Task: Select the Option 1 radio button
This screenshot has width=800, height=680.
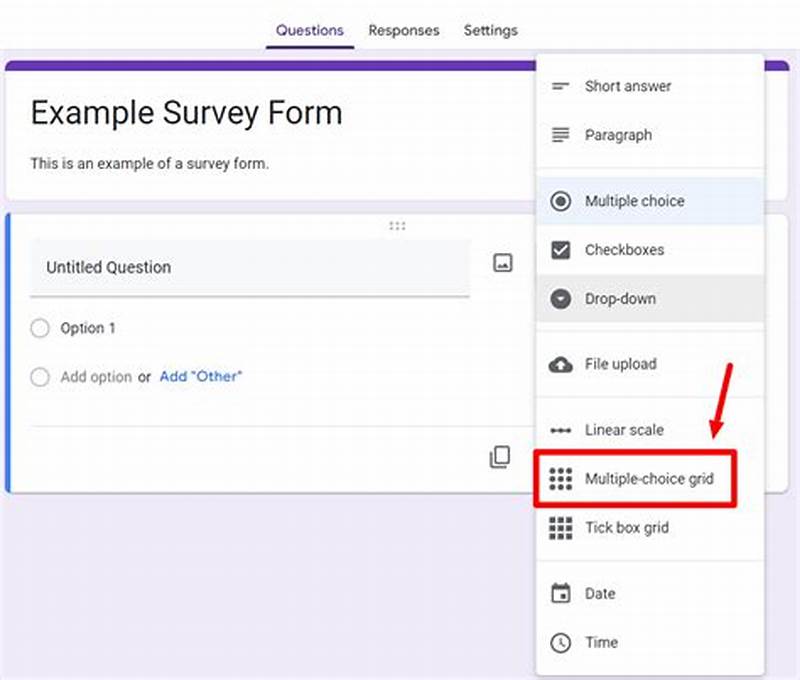Action: [40, 328]
